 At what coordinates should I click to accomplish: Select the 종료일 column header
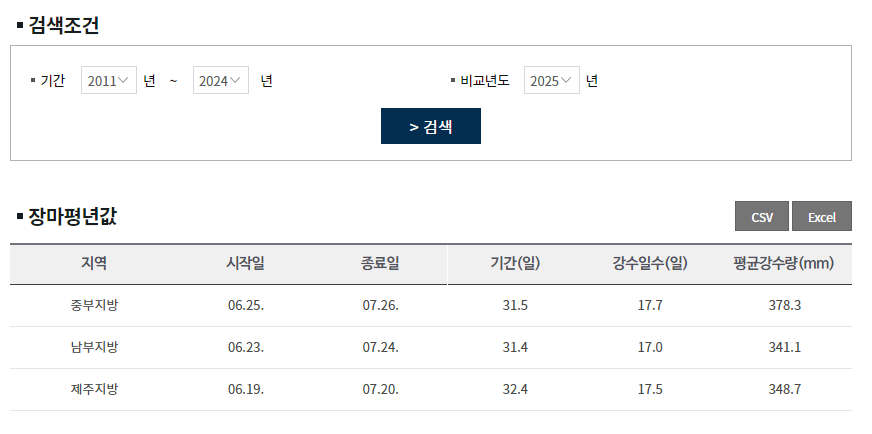click(x=380, y=263)
